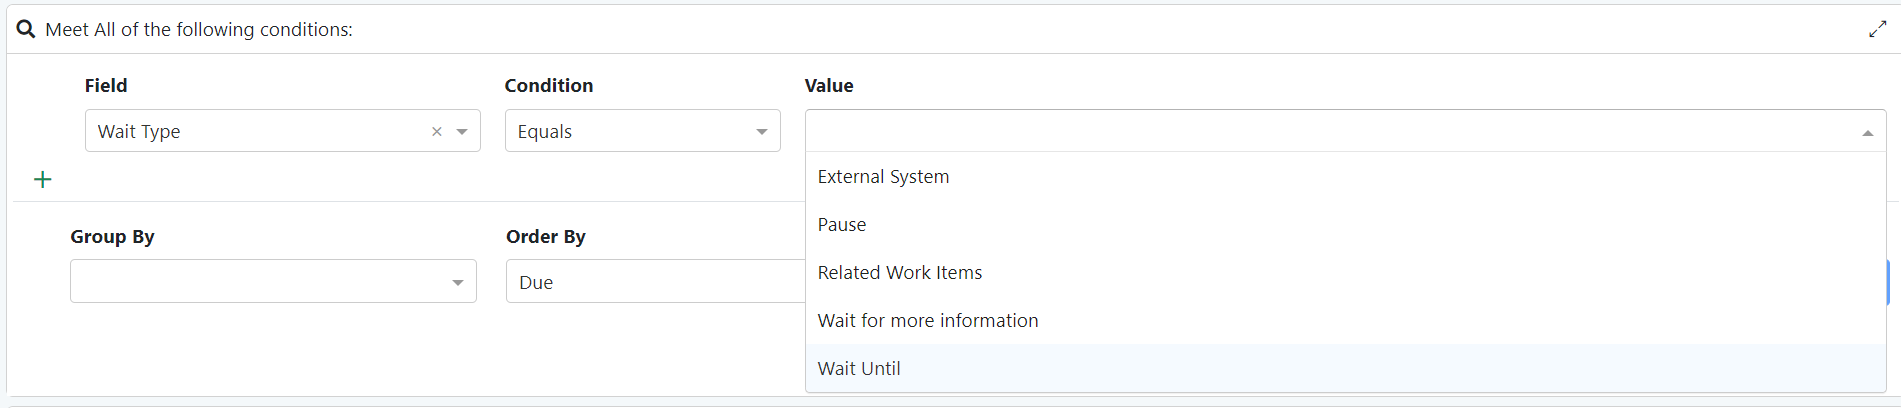Select External System from the value list
The image size is (1901, 408).
tap(883, 177)
